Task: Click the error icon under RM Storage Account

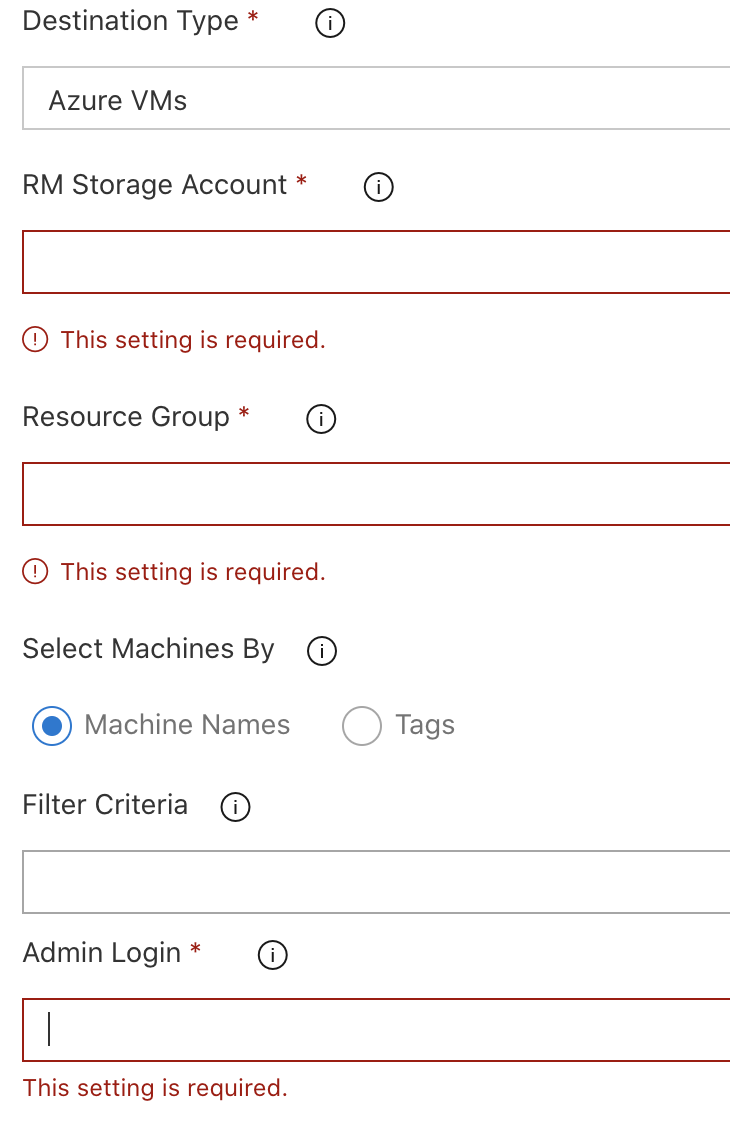Action: click(36, 340)
